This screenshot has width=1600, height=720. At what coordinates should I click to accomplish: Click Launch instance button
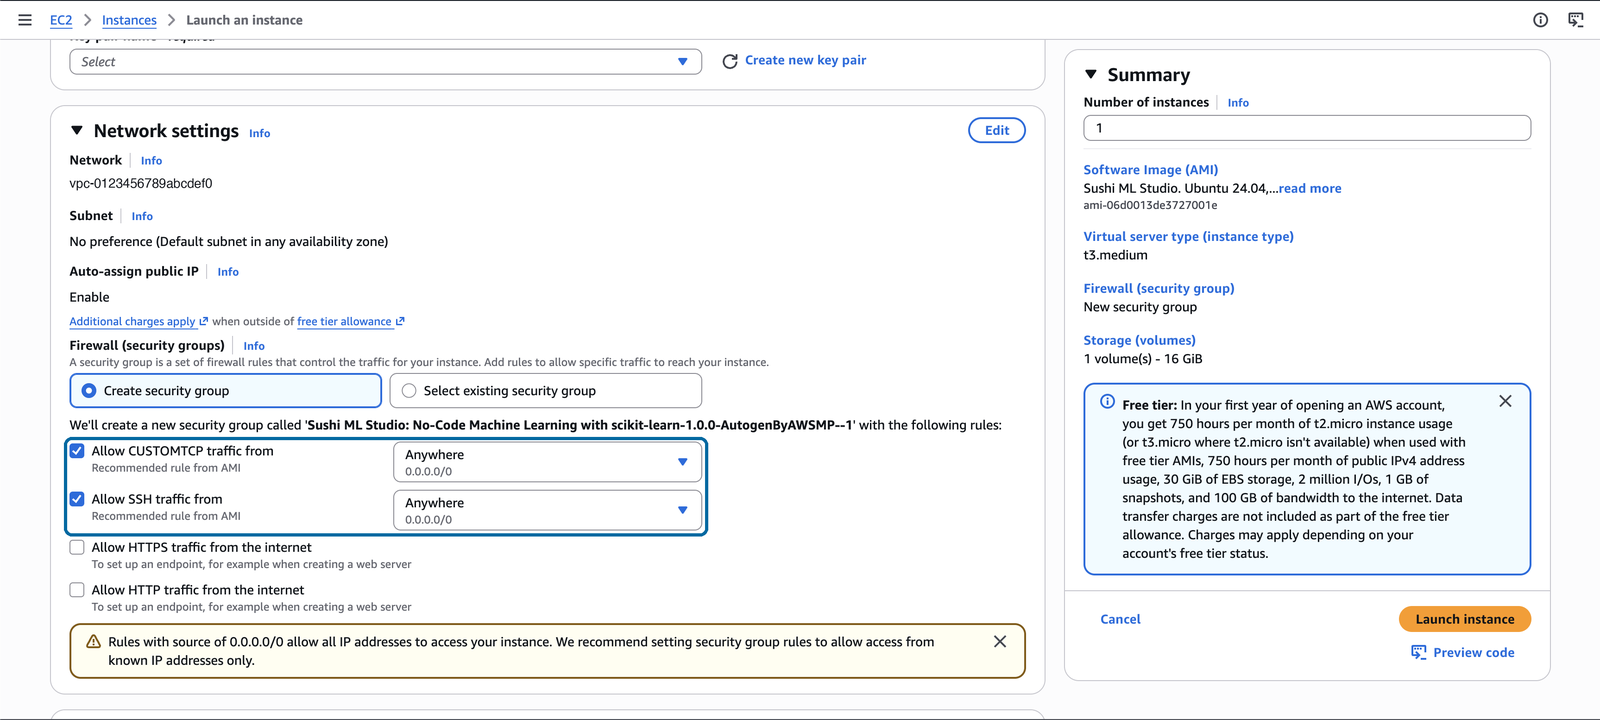pyautogui.click(x=1465, y=619)
